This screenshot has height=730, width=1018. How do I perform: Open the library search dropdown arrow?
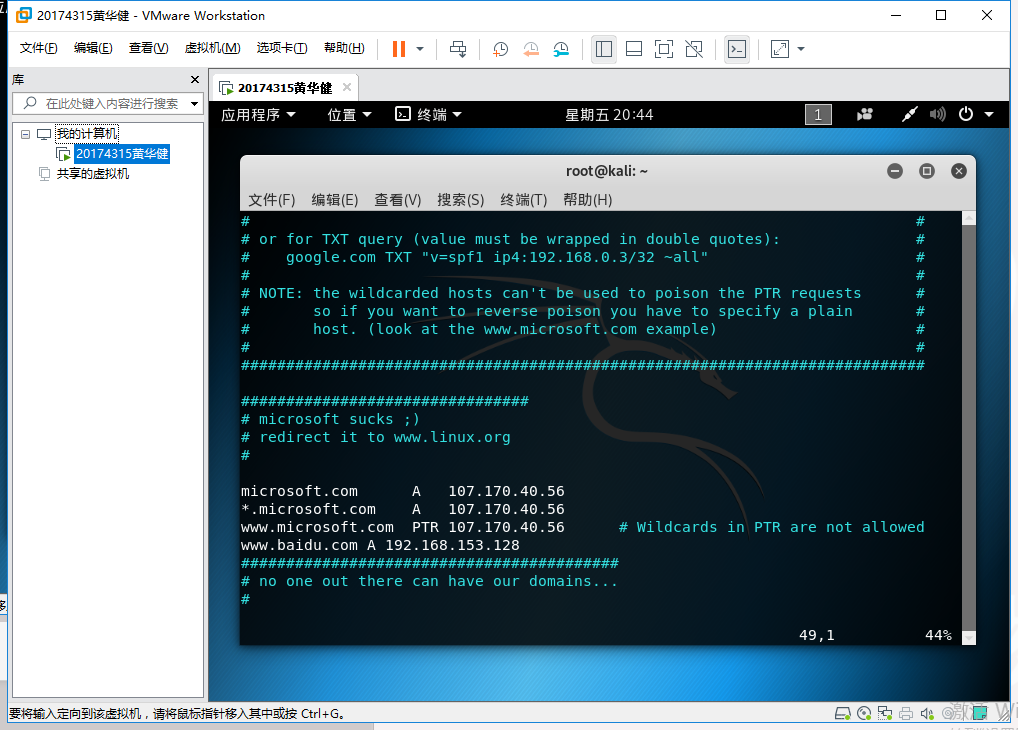coord(194,104)
